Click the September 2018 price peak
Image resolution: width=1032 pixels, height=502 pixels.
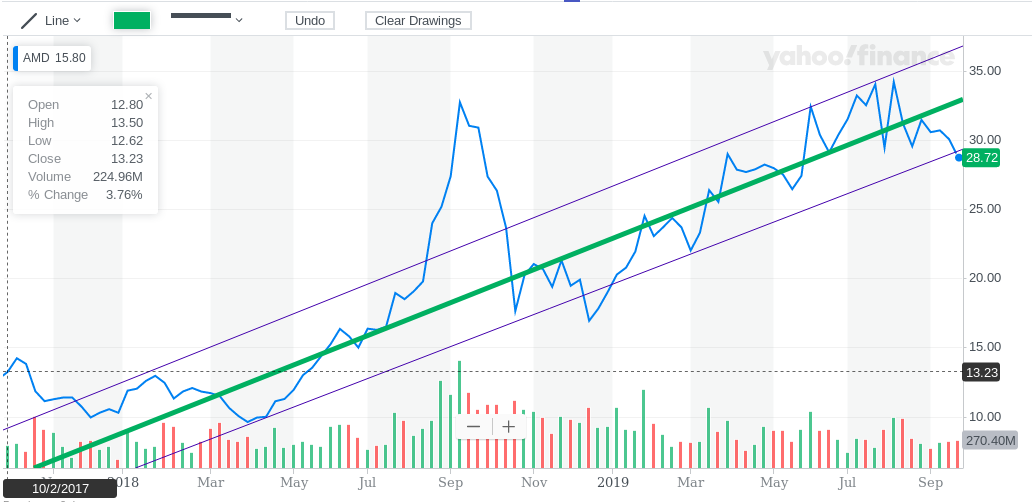click(460, 102)
